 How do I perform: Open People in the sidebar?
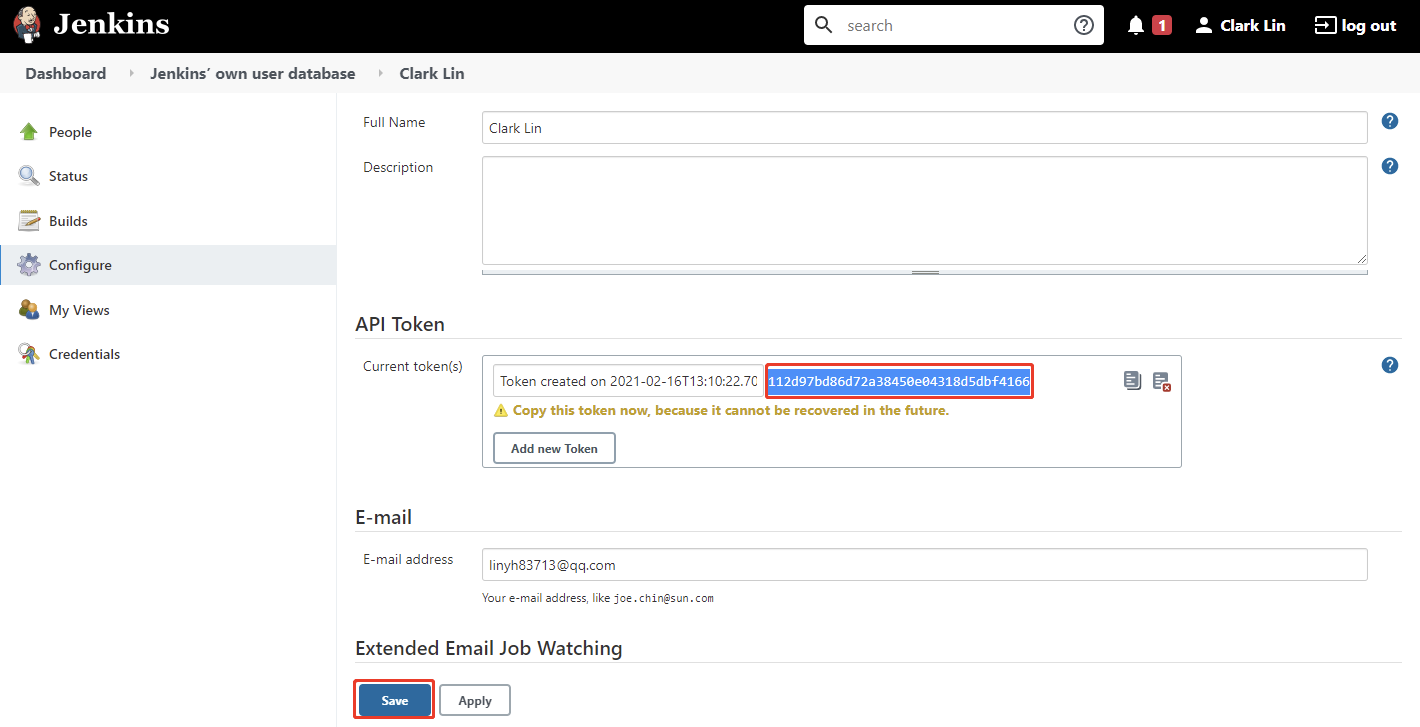pyautogui.click(x=70, y=132)
